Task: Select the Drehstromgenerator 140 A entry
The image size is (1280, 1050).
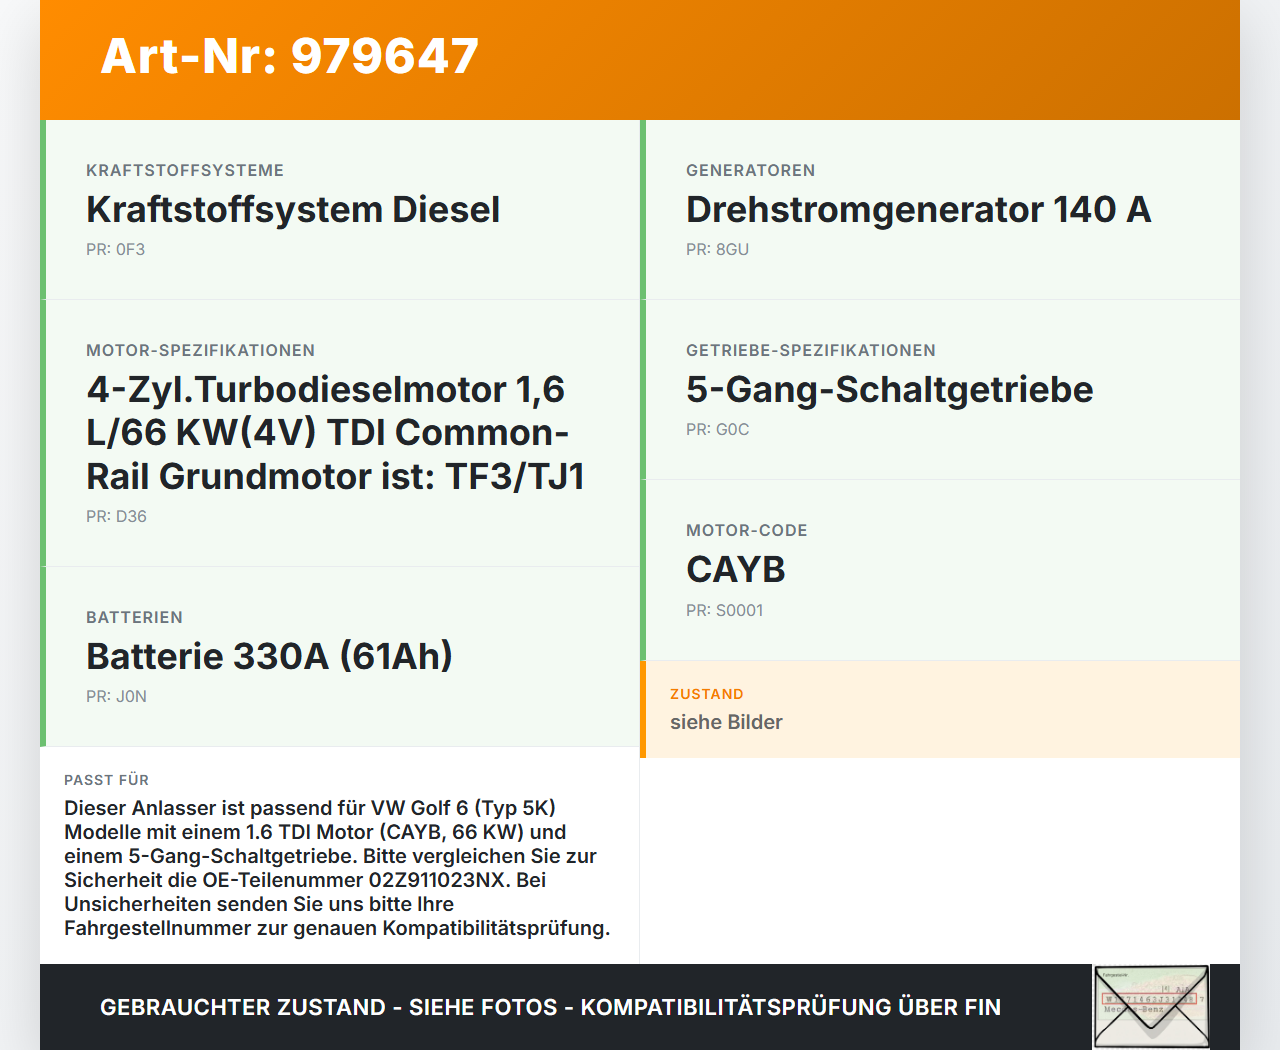Action: [918, 210]
